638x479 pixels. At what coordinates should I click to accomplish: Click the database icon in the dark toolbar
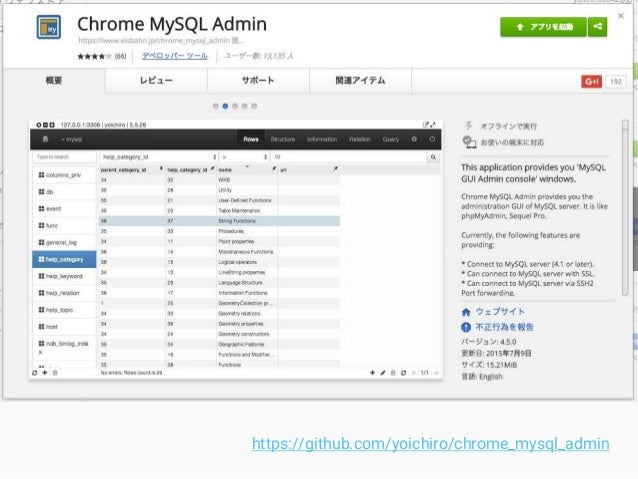click(x=45, y=139)
